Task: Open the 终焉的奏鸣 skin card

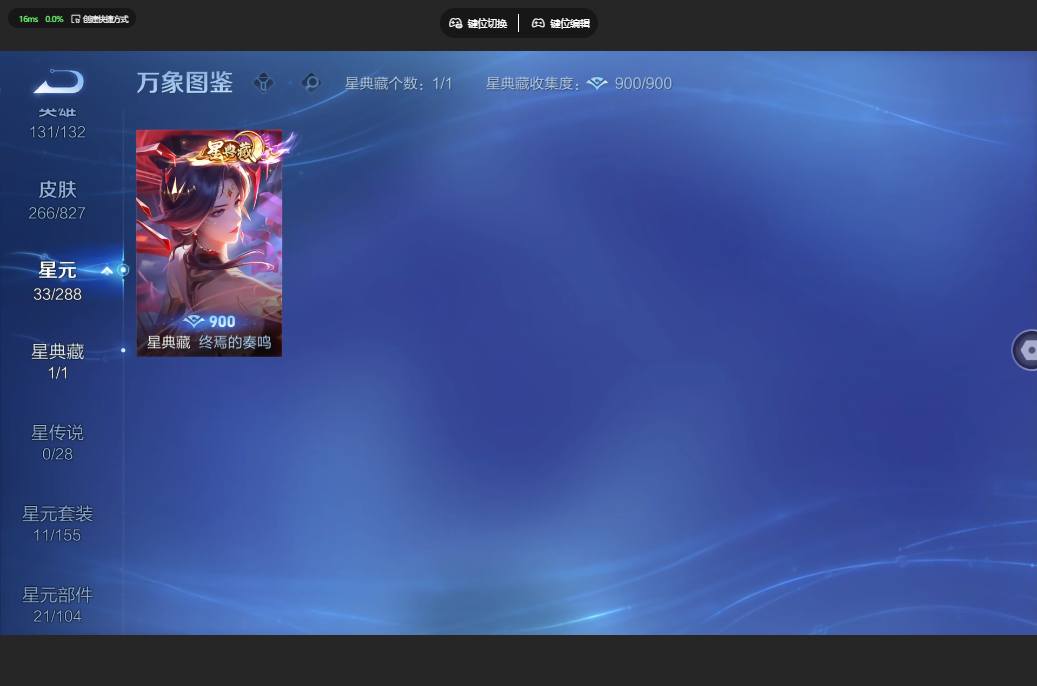Action: 209,243
